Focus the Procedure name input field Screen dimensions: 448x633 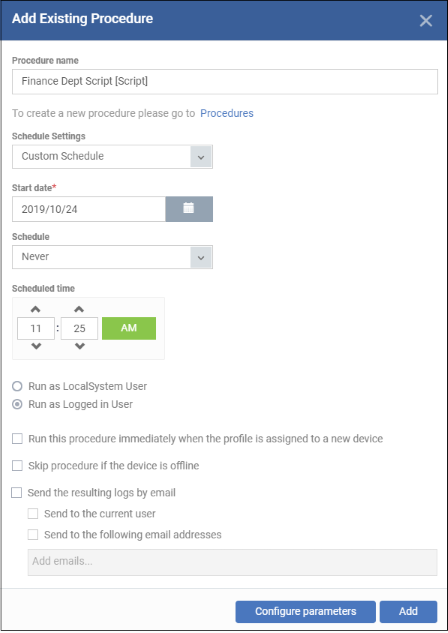pos(225,82)
